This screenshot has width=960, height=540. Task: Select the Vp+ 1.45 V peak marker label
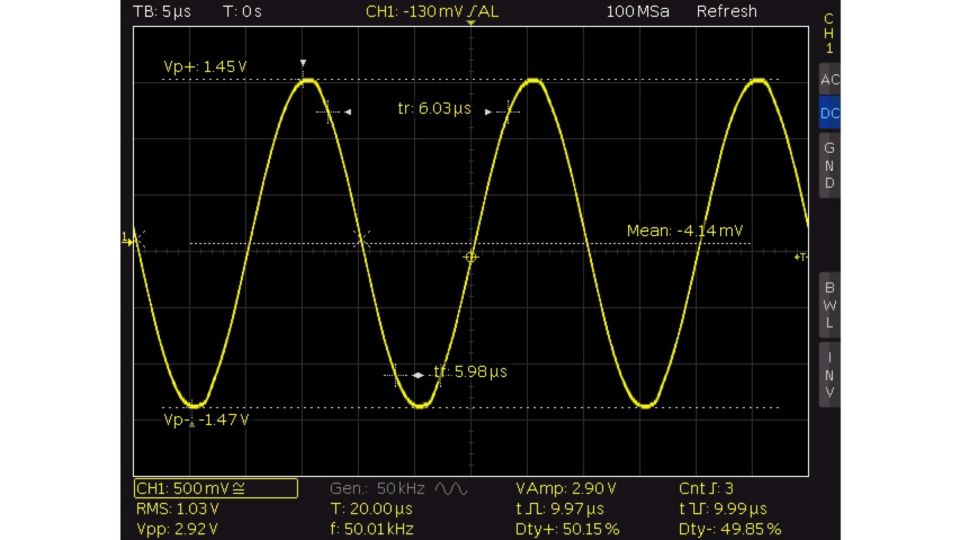[205, 67]
